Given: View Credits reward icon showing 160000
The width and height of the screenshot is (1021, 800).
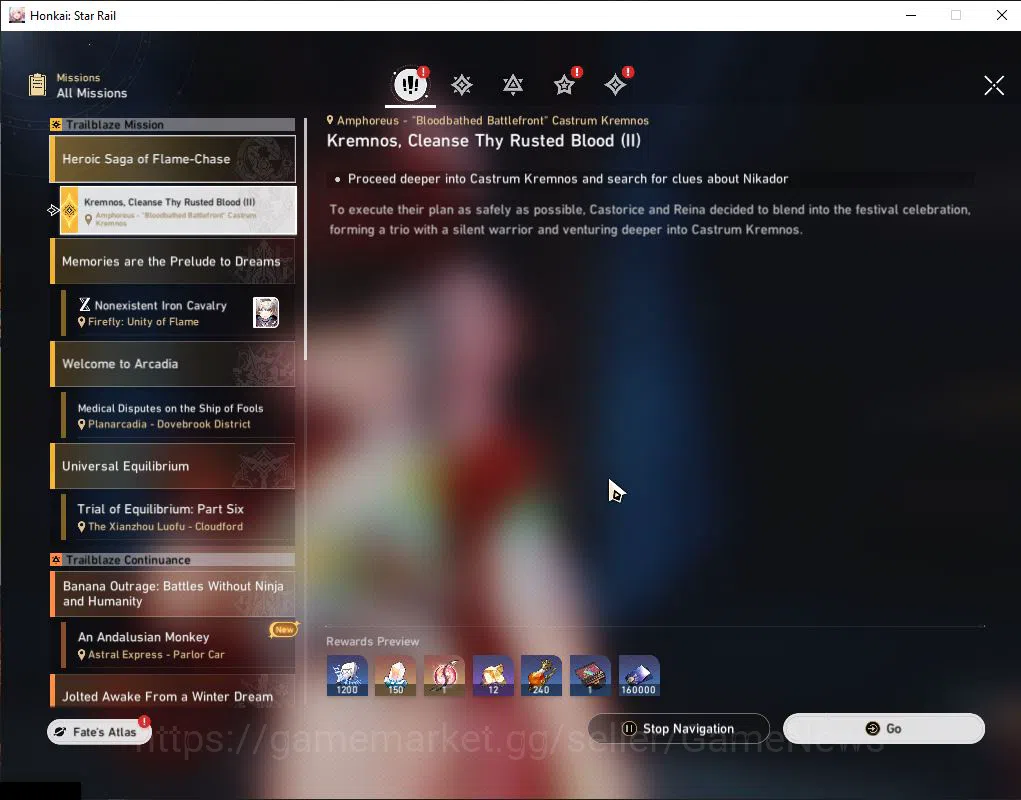Looking at the screenshot, I should (639, 676).
